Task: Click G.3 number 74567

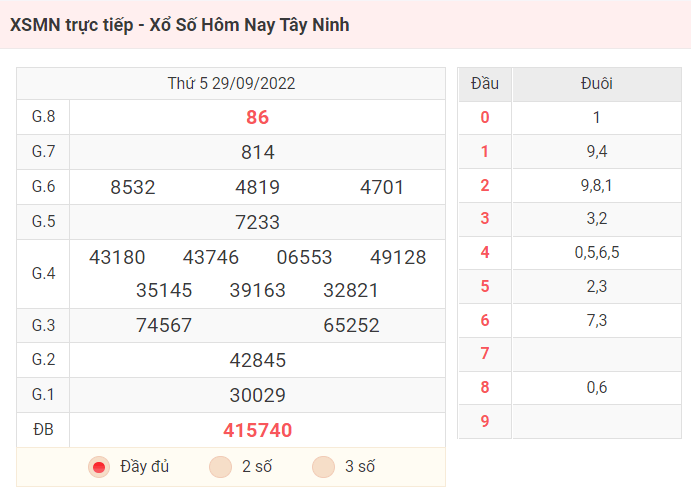Action: click(164, 325)
